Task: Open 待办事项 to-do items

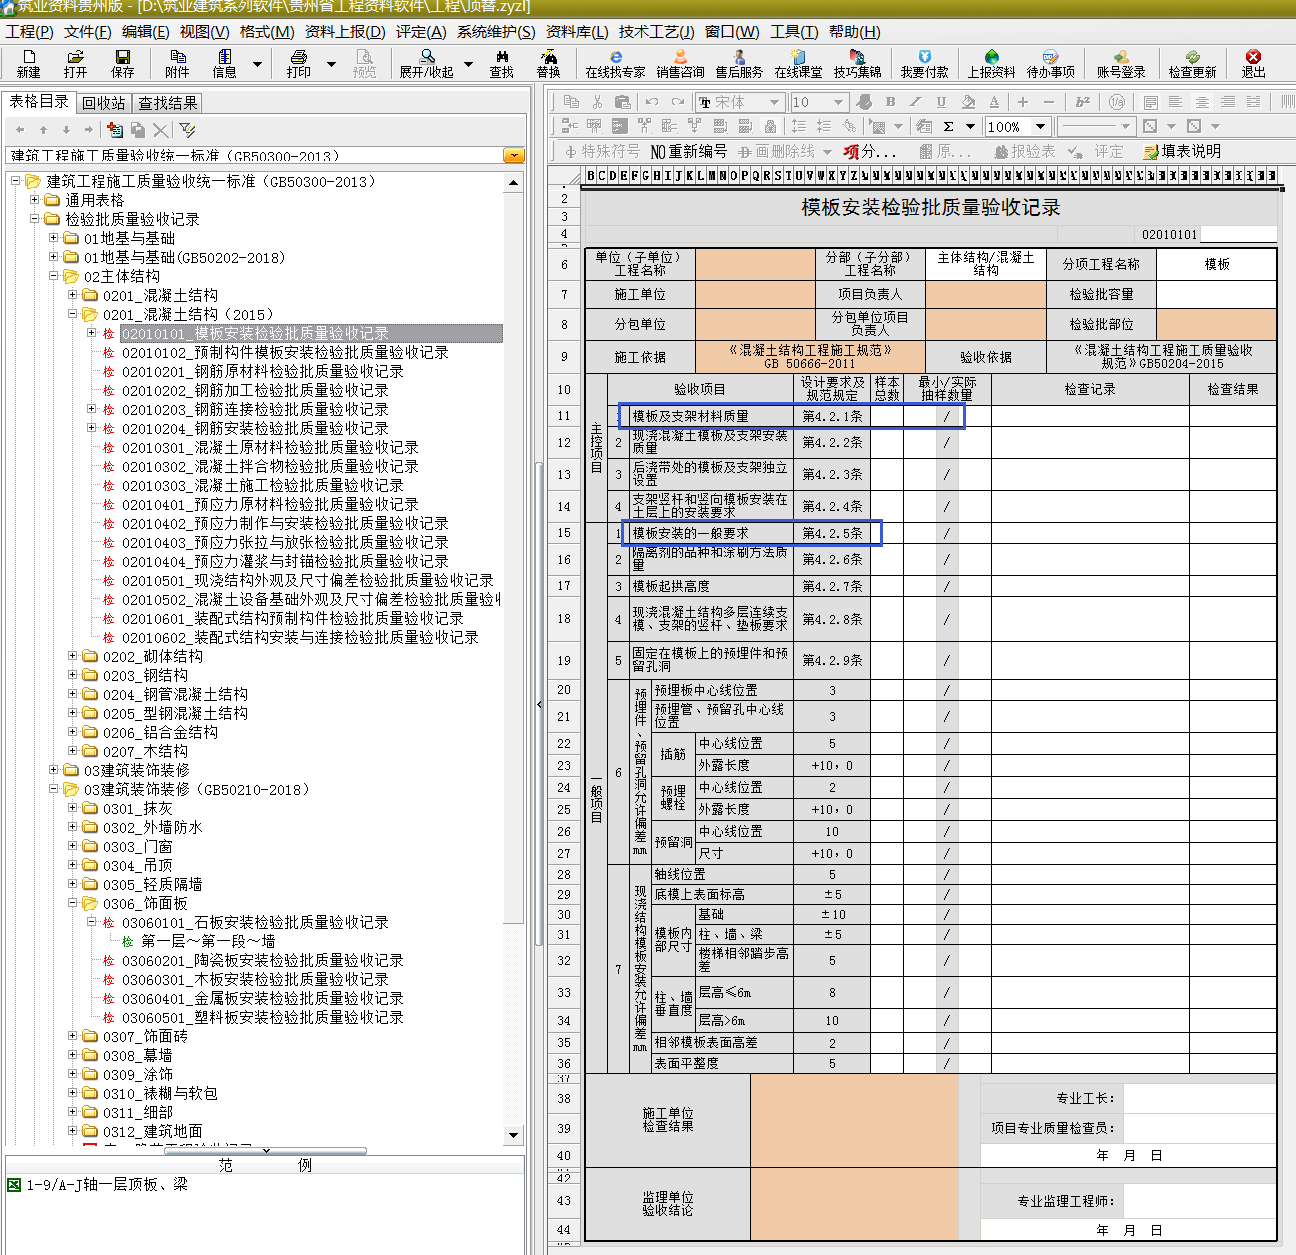Action: coord(1050,63)
